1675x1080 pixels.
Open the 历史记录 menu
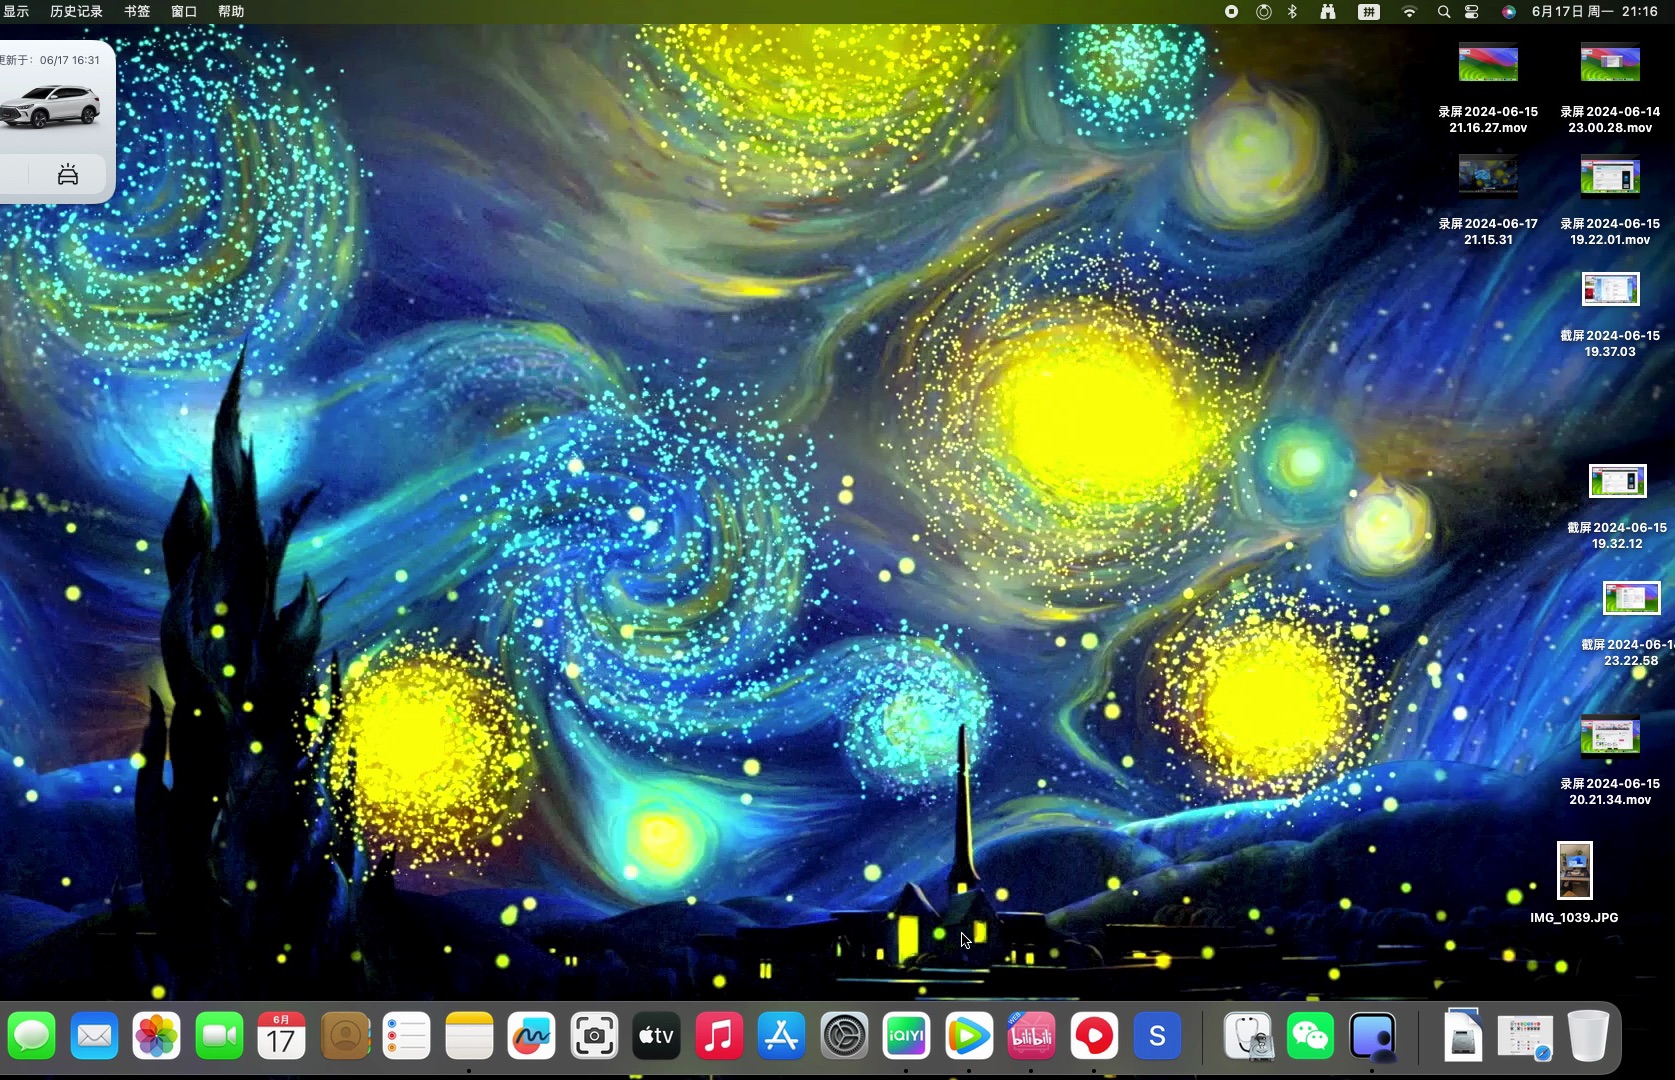[x=76, y=11]
